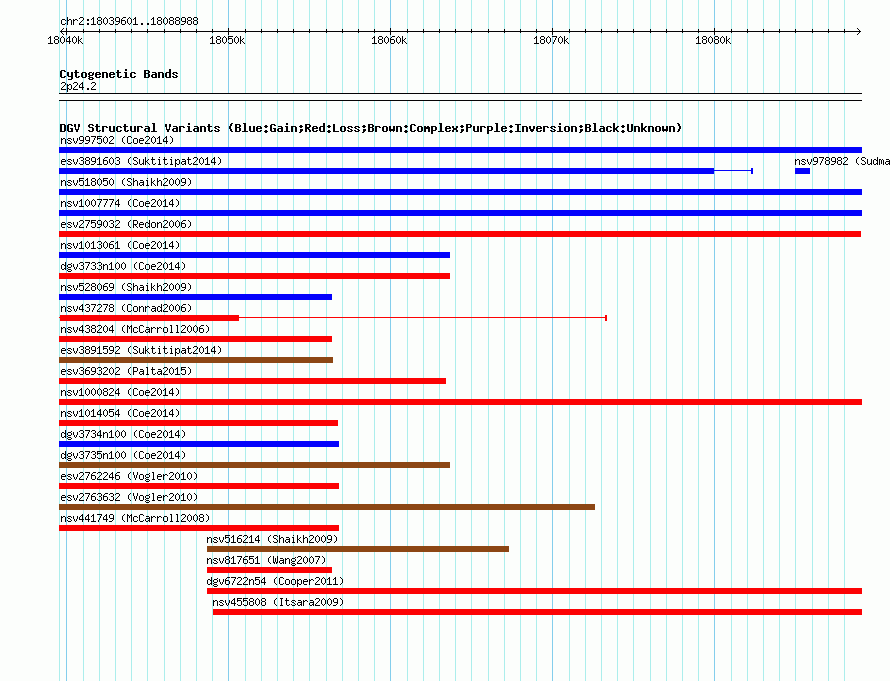Click the nsv1000824 (Coe2014) label

point(120,392)
